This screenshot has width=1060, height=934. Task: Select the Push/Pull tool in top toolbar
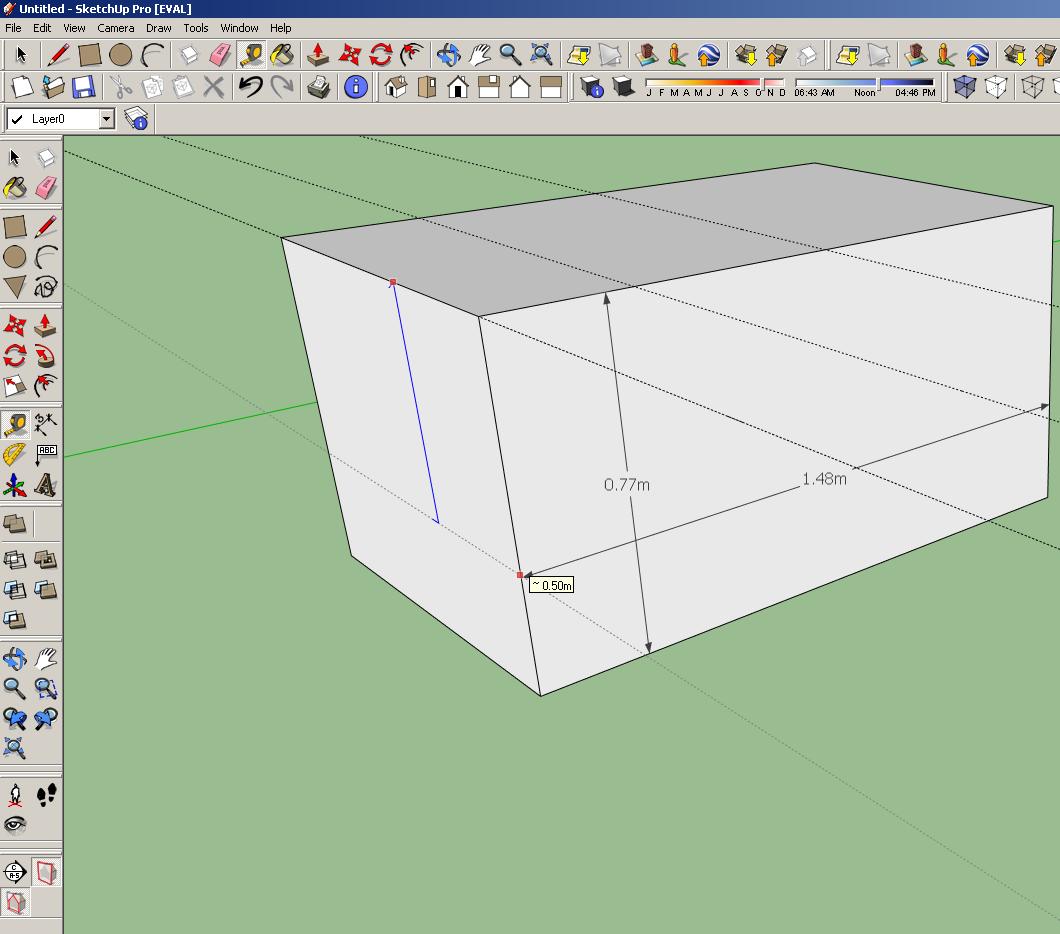click(x=318, y=54)
